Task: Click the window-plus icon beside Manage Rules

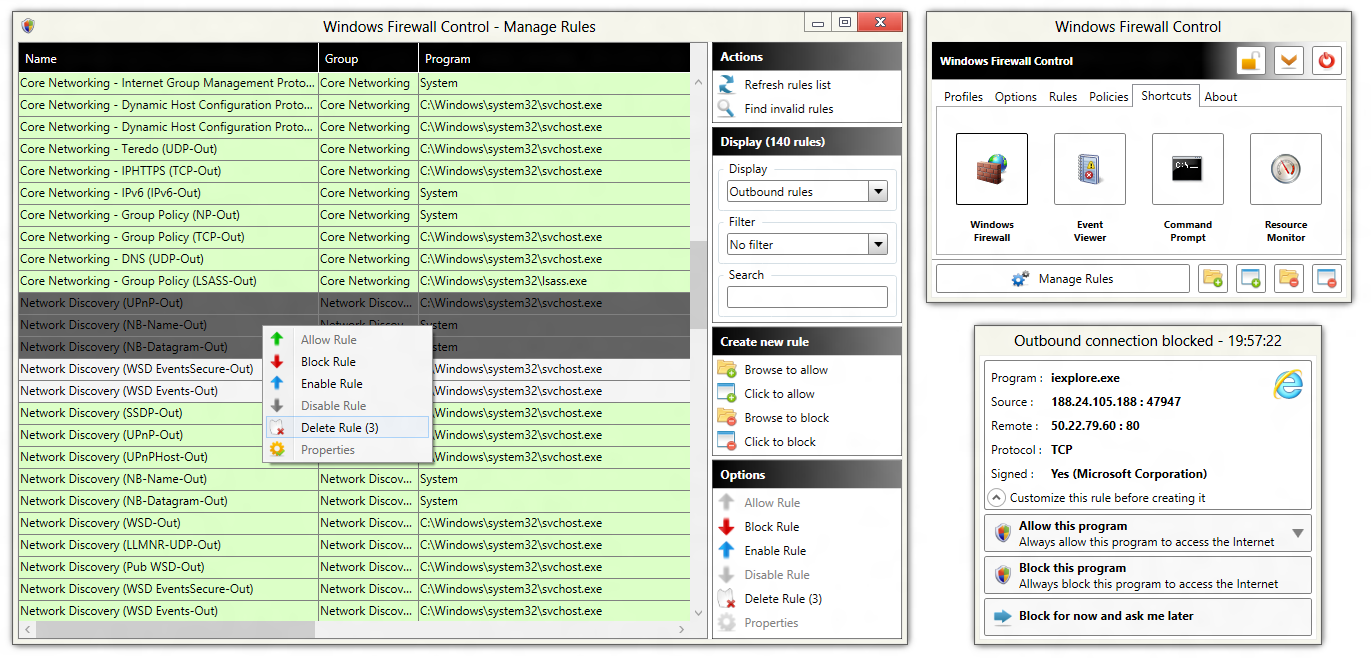Action: coord(1250,279)
